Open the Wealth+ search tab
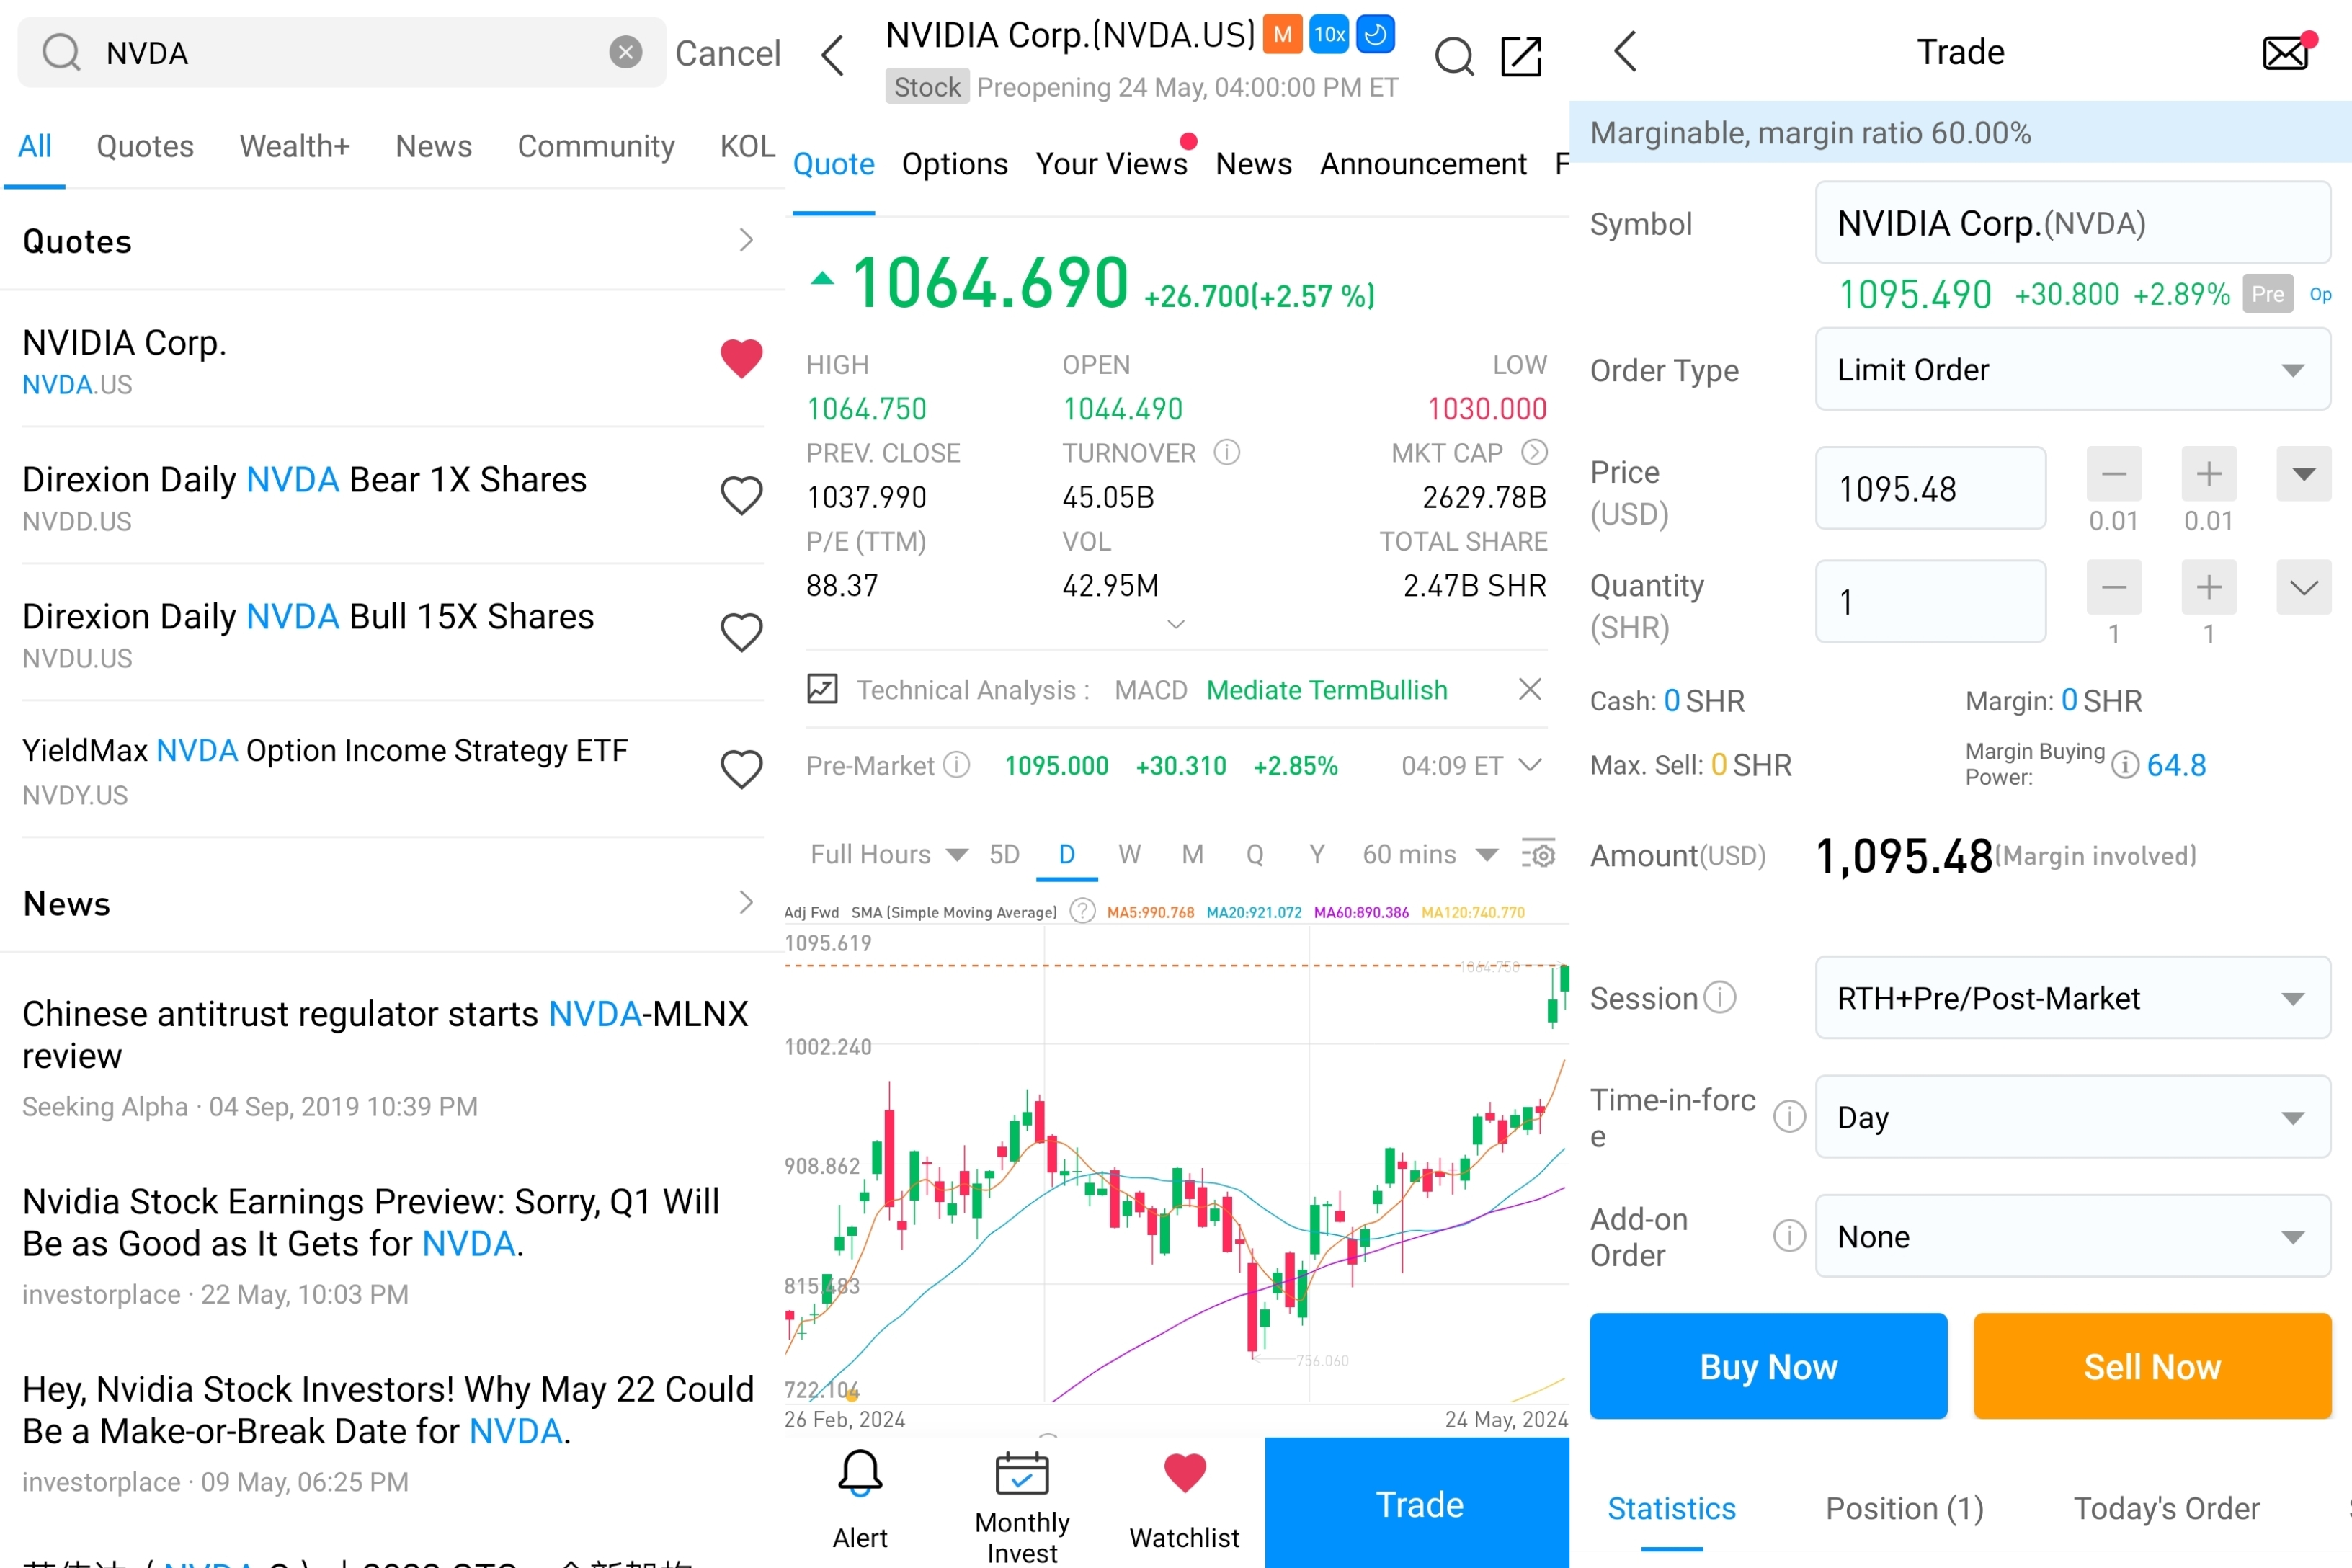 coord(294,146)
